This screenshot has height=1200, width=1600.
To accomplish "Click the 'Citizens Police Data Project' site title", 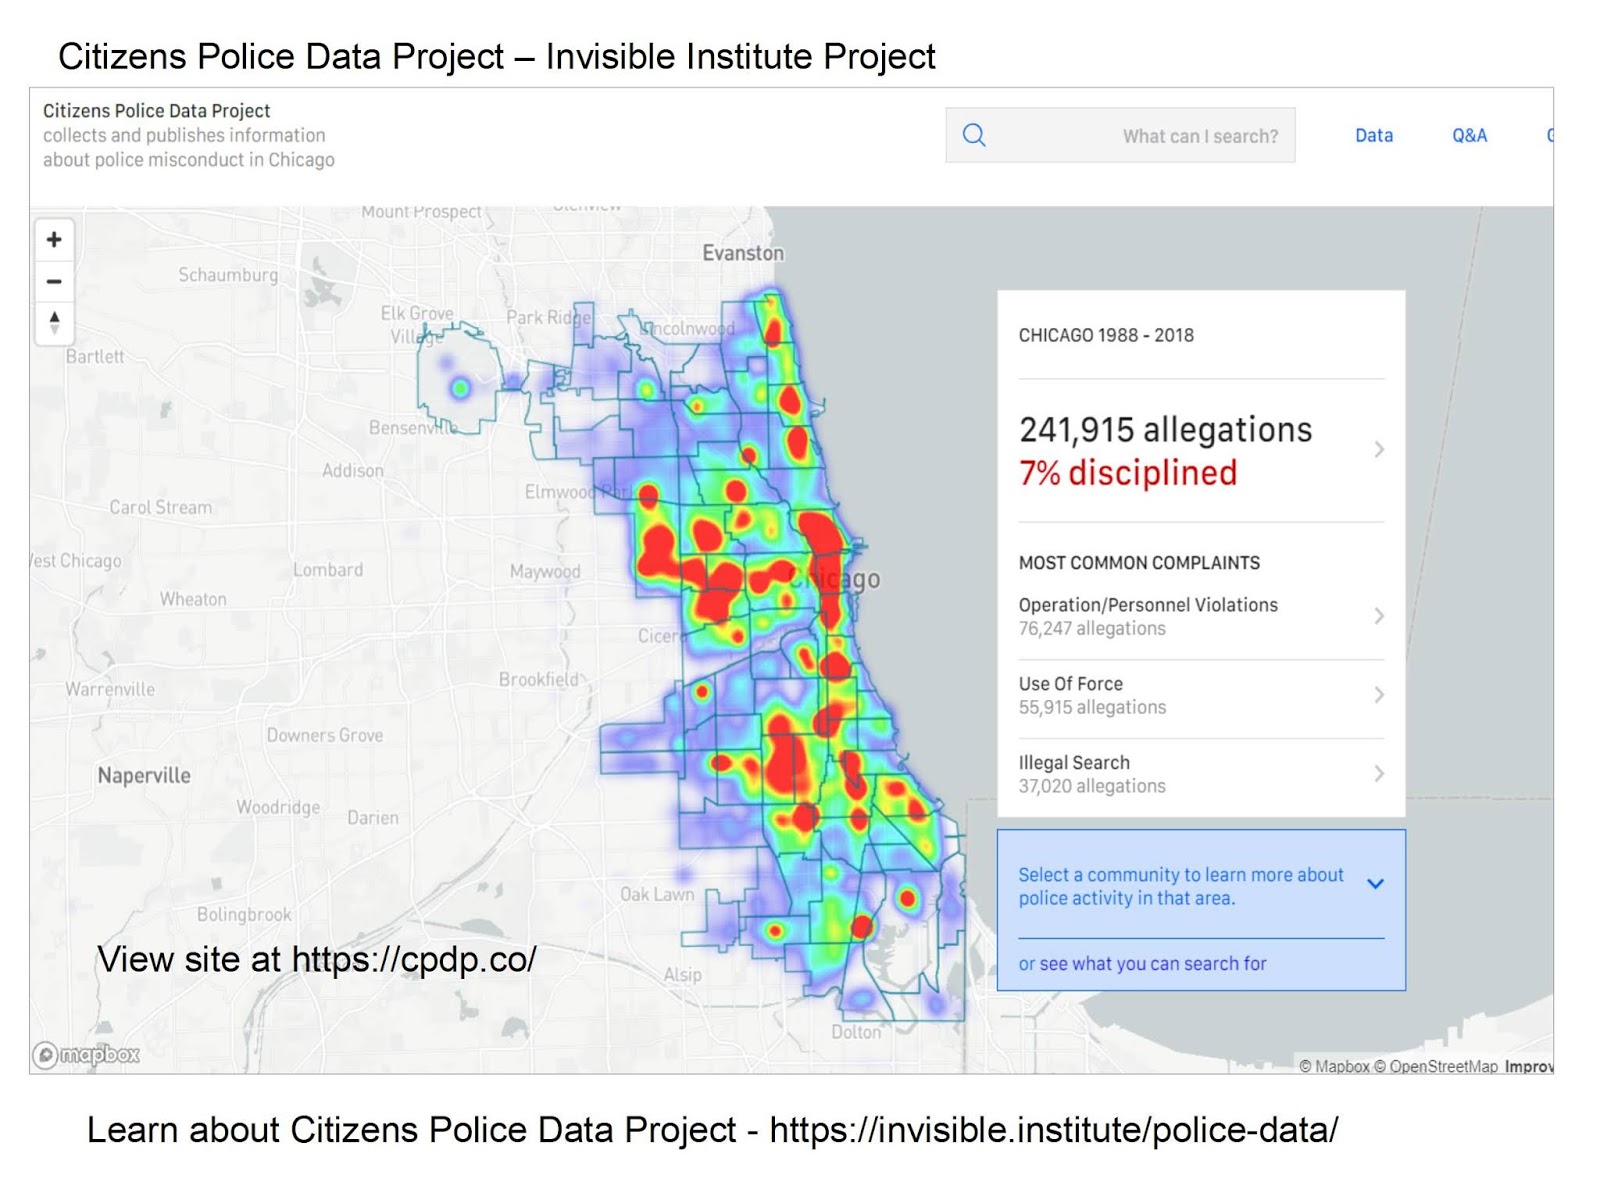I will pyautogui.click(x=156, y=111).
